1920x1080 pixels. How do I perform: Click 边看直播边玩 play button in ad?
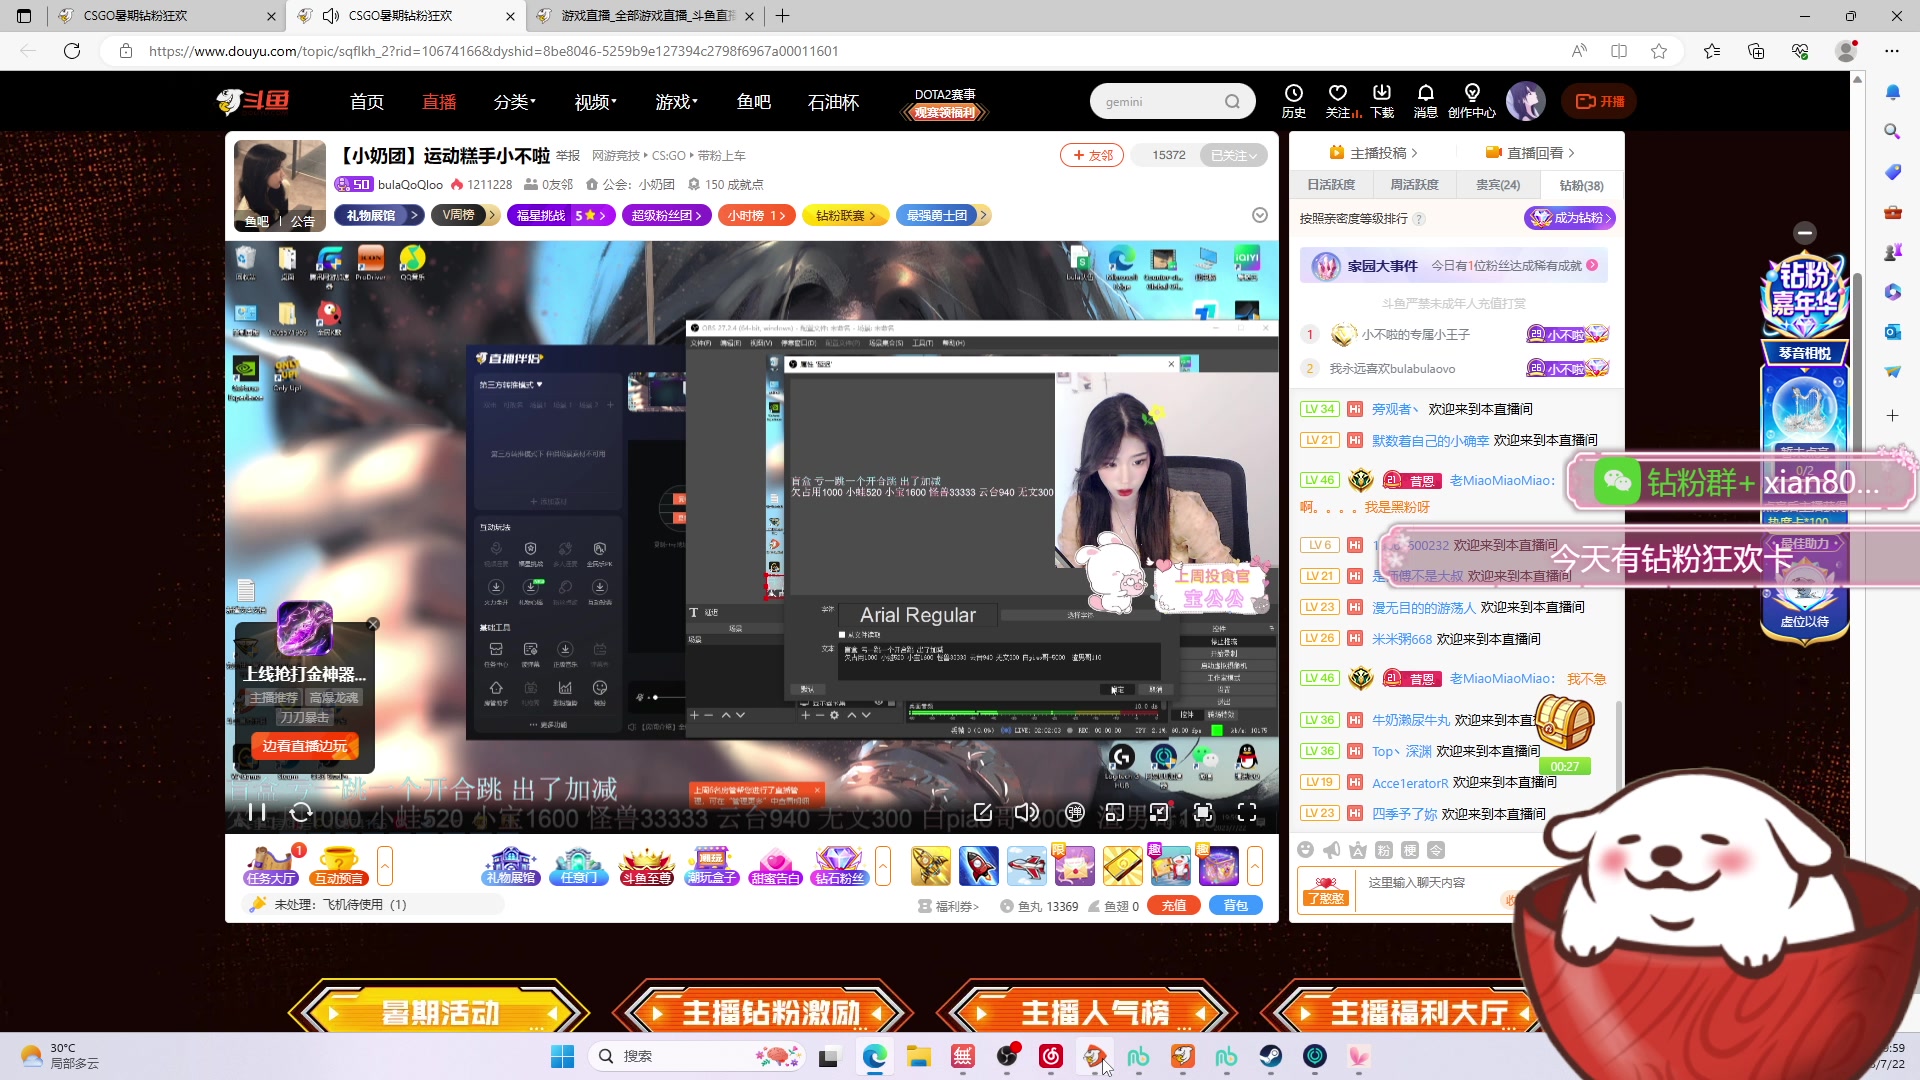coord(304,746)
